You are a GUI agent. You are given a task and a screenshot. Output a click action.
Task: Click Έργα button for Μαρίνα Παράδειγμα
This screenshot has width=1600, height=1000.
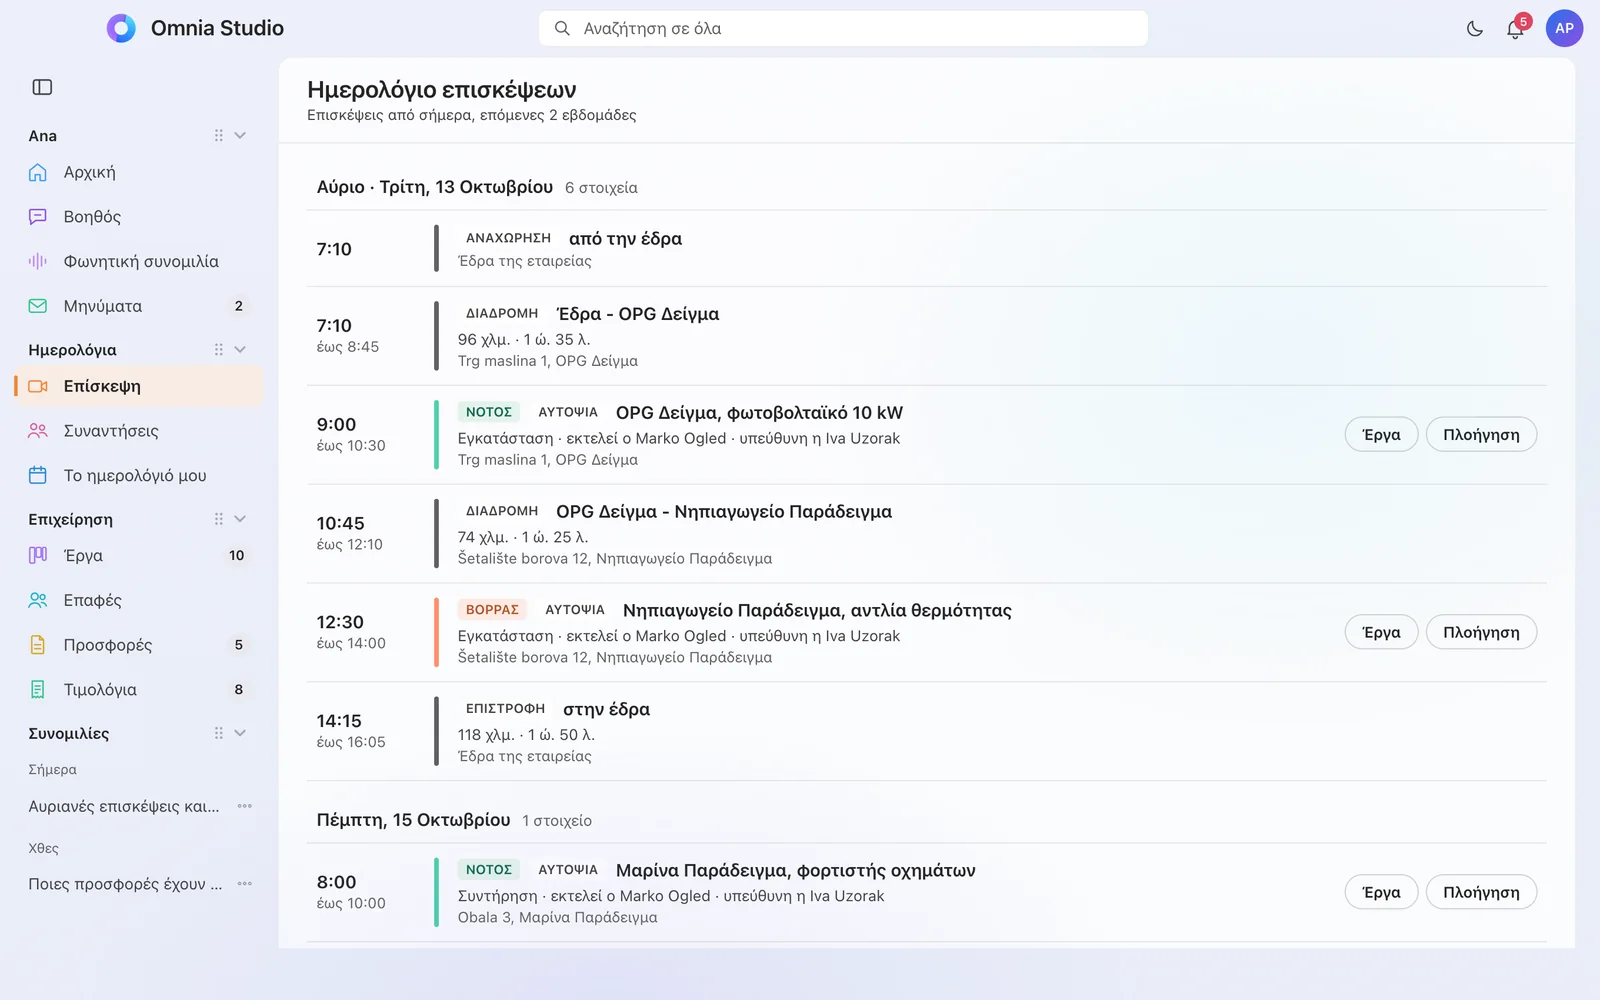(1381, 892)
